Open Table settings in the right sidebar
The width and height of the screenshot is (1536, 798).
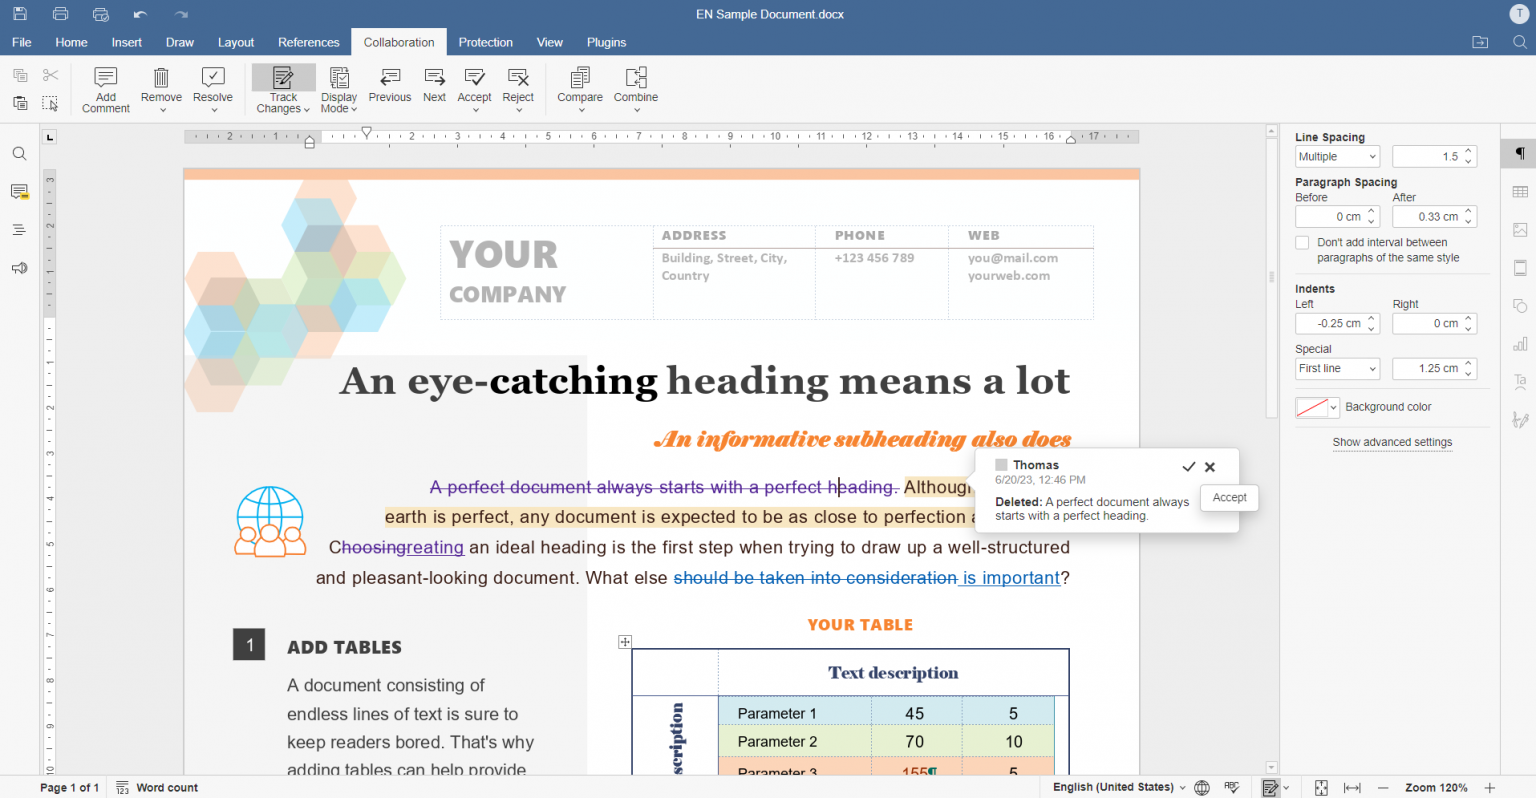(x=1520, y=191)
